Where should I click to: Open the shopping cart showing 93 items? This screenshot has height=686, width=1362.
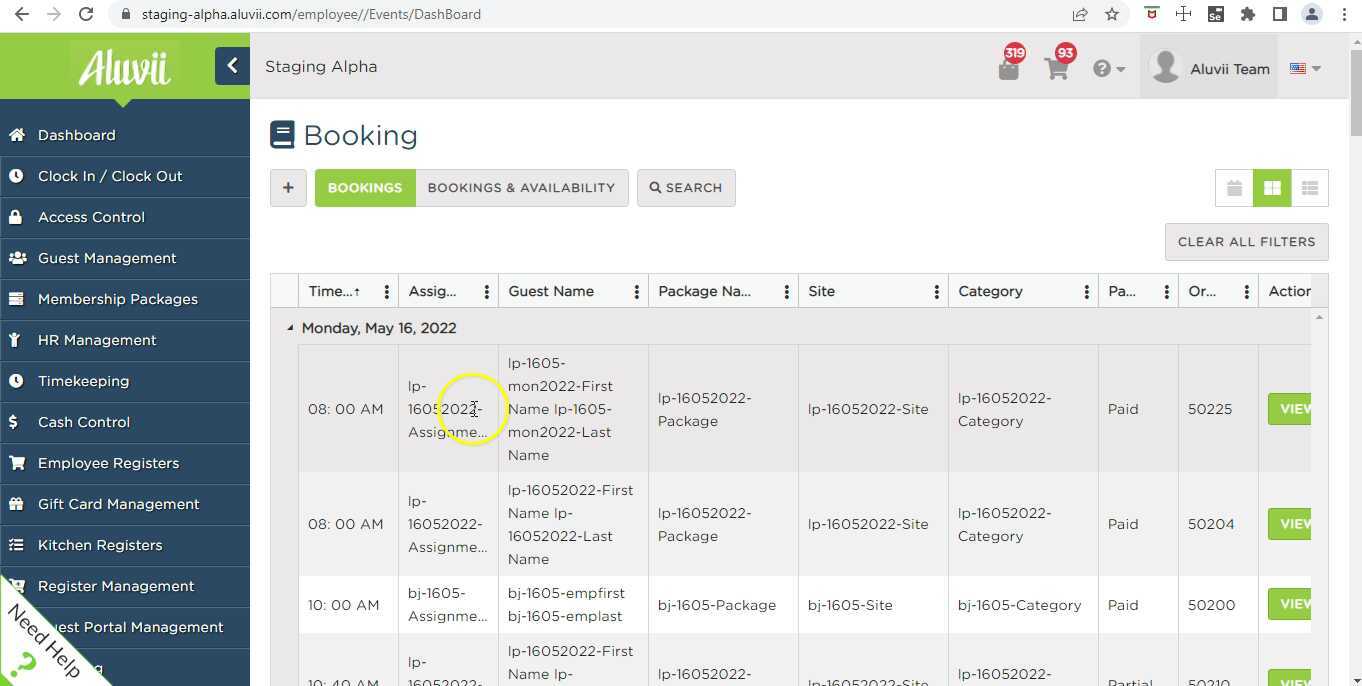coord(1056,67)
